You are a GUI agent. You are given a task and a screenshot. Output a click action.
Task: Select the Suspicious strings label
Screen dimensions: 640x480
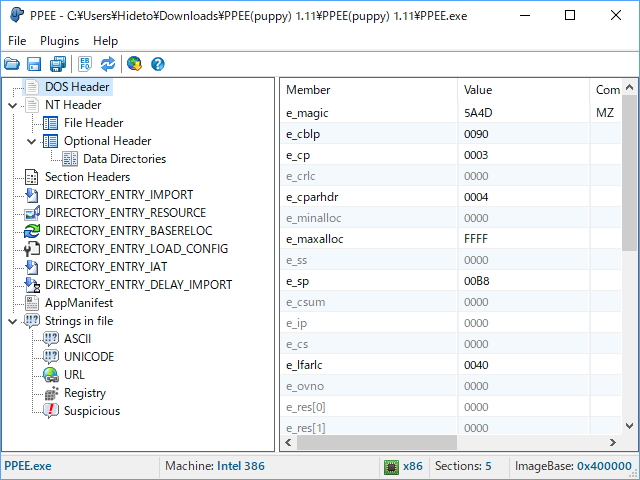(92, 411)
